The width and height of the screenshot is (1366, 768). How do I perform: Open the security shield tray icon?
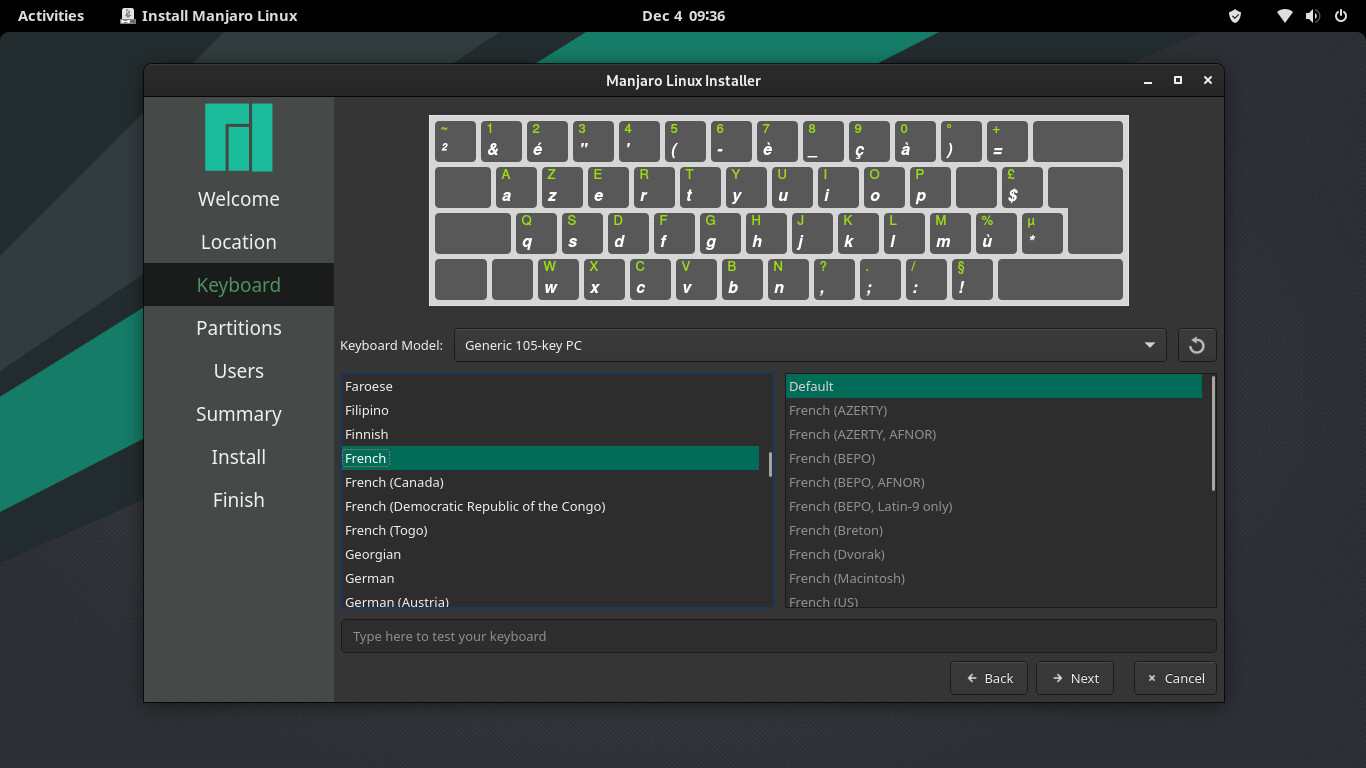point(1234,16)
